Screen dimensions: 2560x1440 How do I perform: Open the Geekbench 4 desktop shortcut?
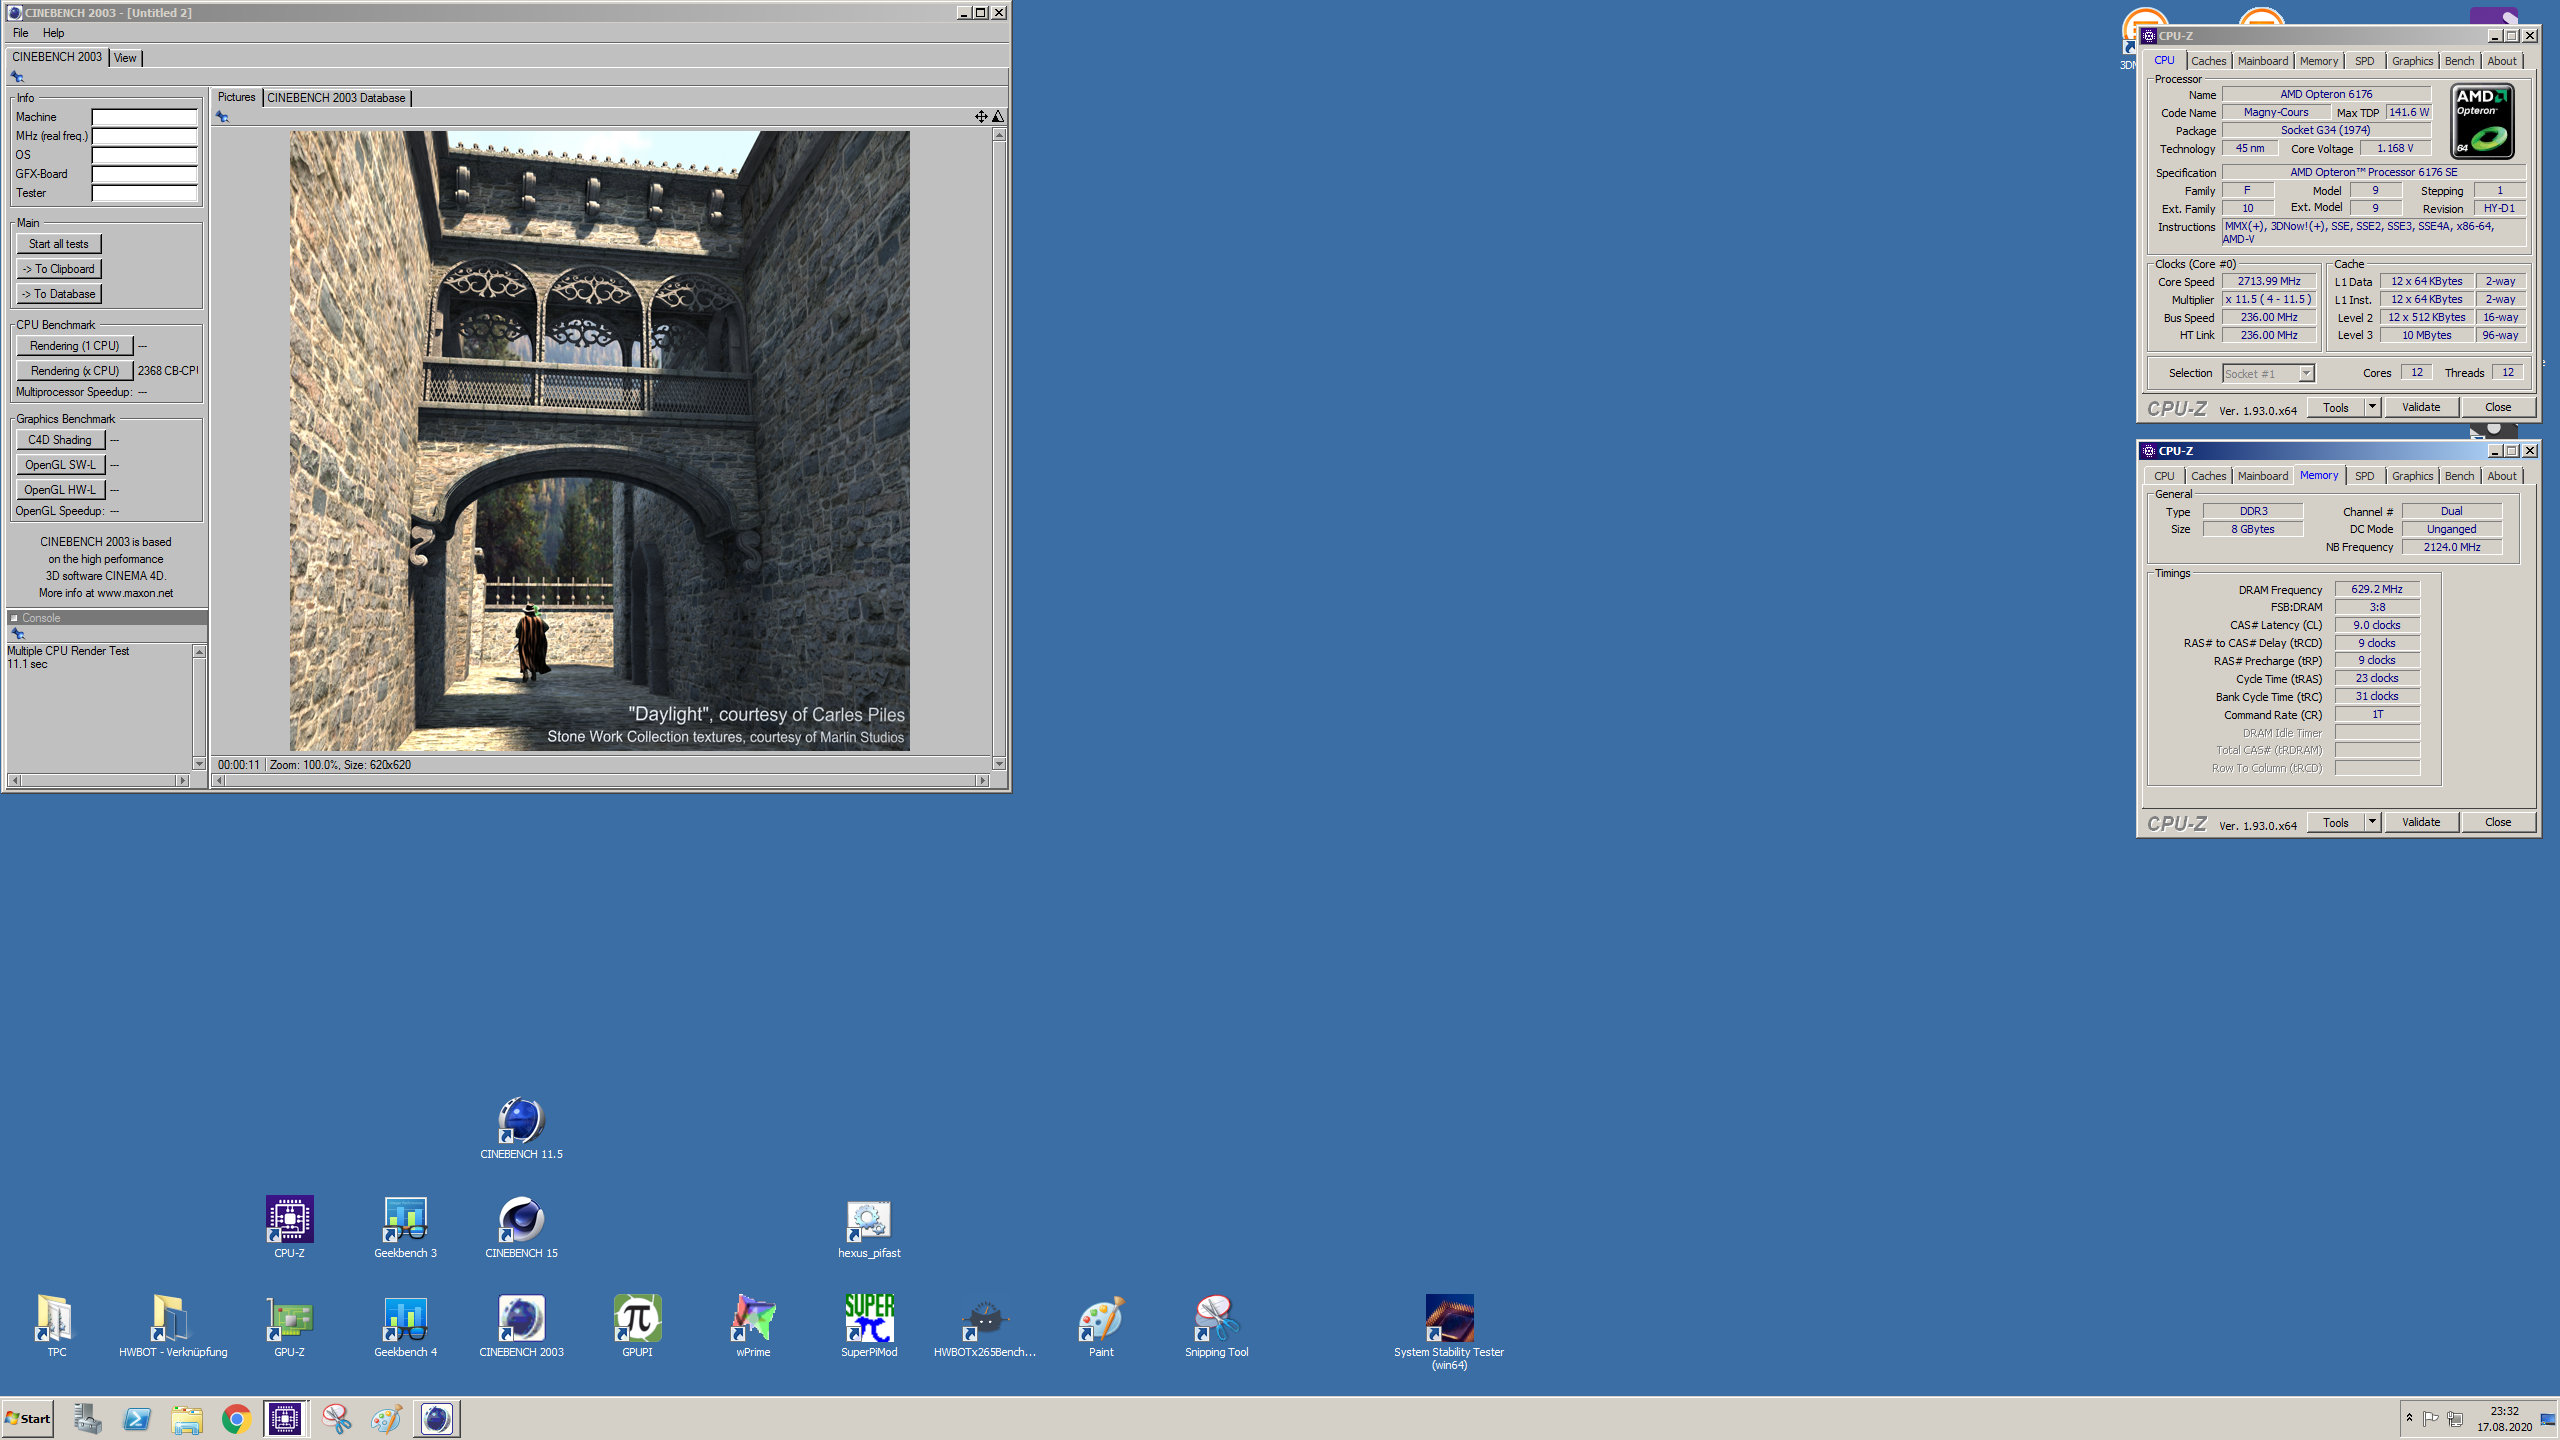tap(405, 1326)
